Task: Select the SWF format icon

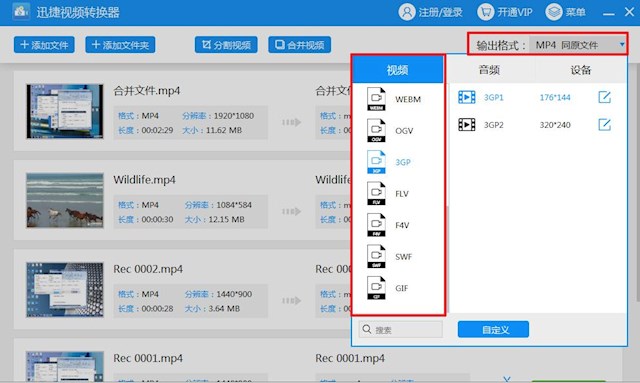Action: click(376, 256)
